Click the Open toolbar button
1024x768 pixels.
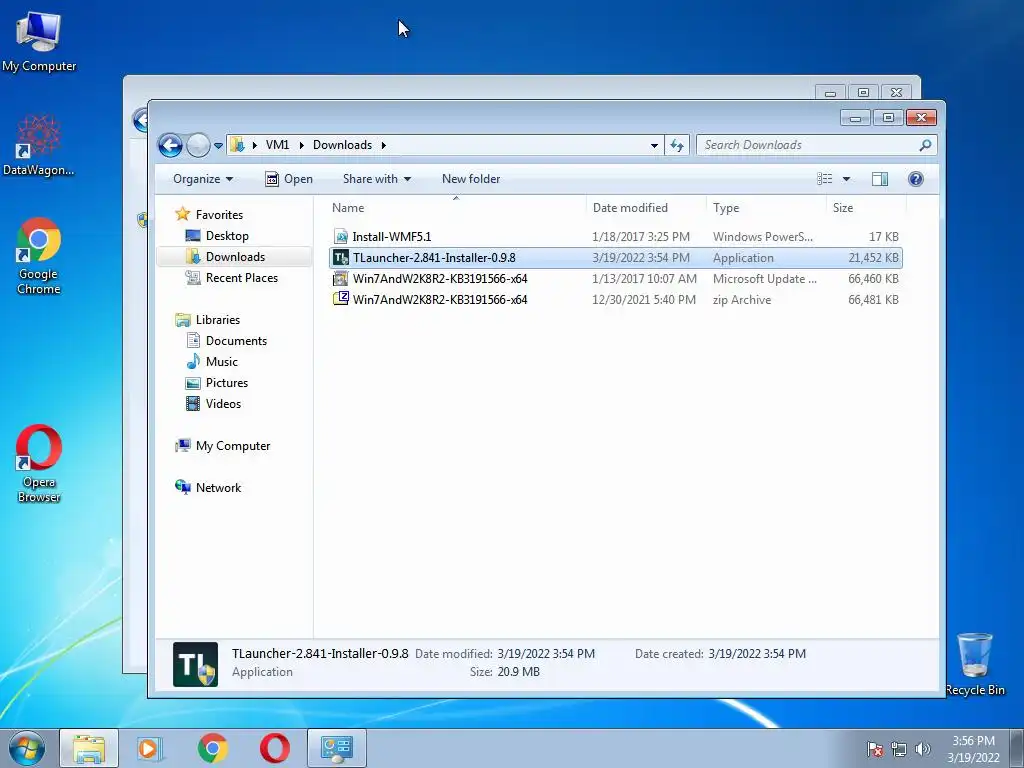click(x=289, y=179)
